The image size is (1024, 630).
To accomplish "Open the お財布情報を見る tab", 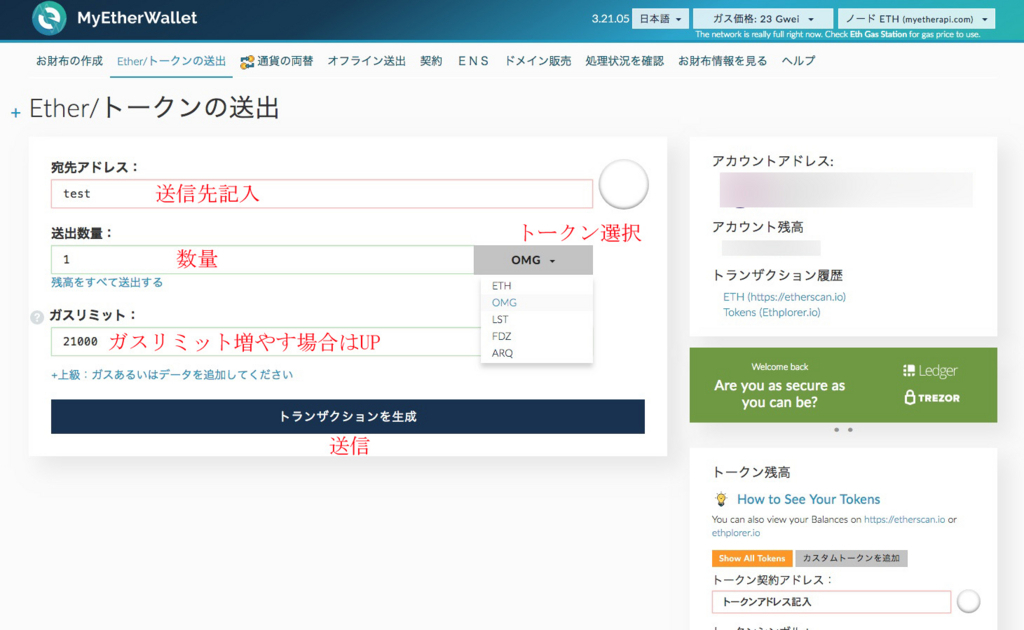I will pos(722,61).
